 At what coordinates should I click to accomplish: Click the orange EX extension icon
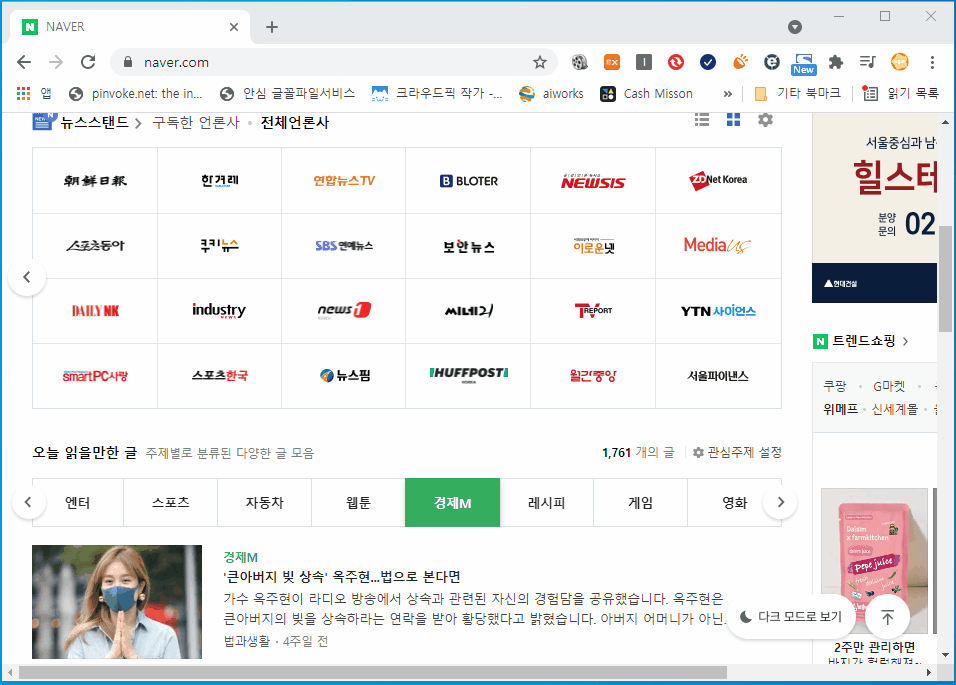pyautogui.click(x=612, y=62)
